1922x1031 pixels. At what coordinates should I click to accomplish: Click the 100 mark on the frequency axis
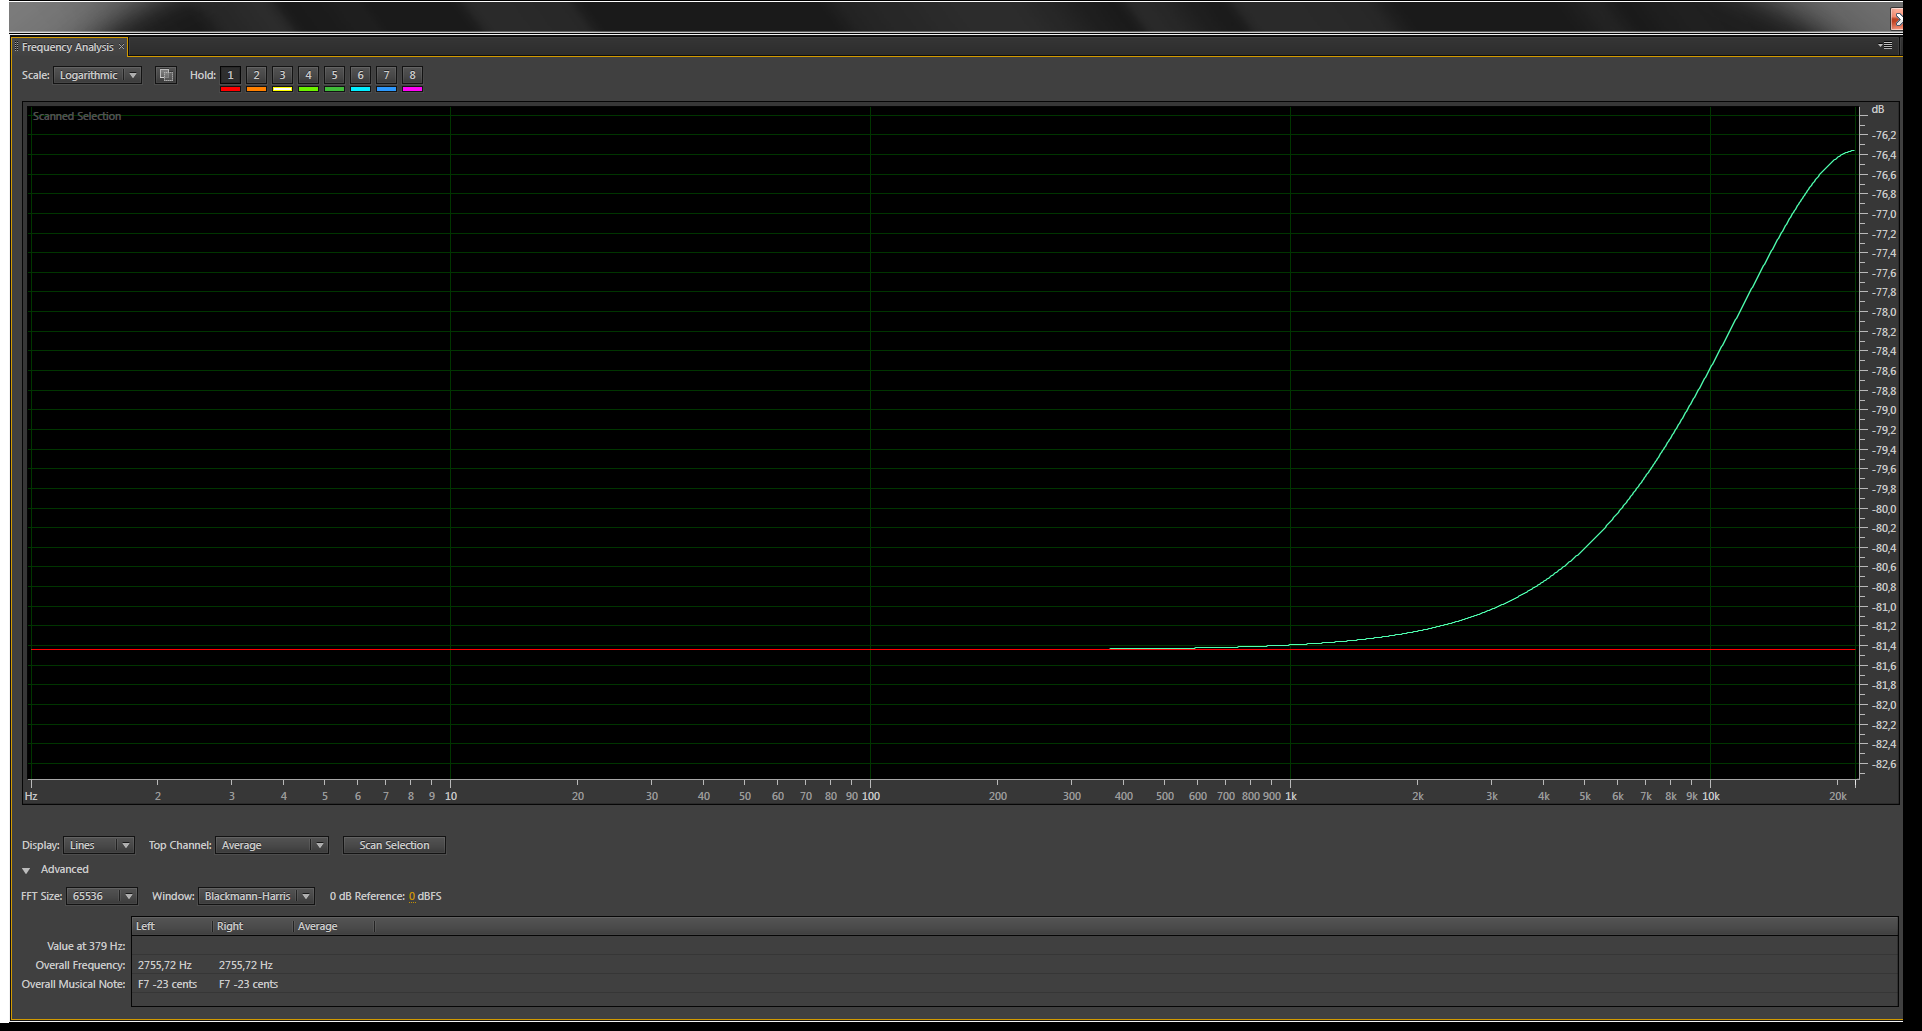pos(871,796)
